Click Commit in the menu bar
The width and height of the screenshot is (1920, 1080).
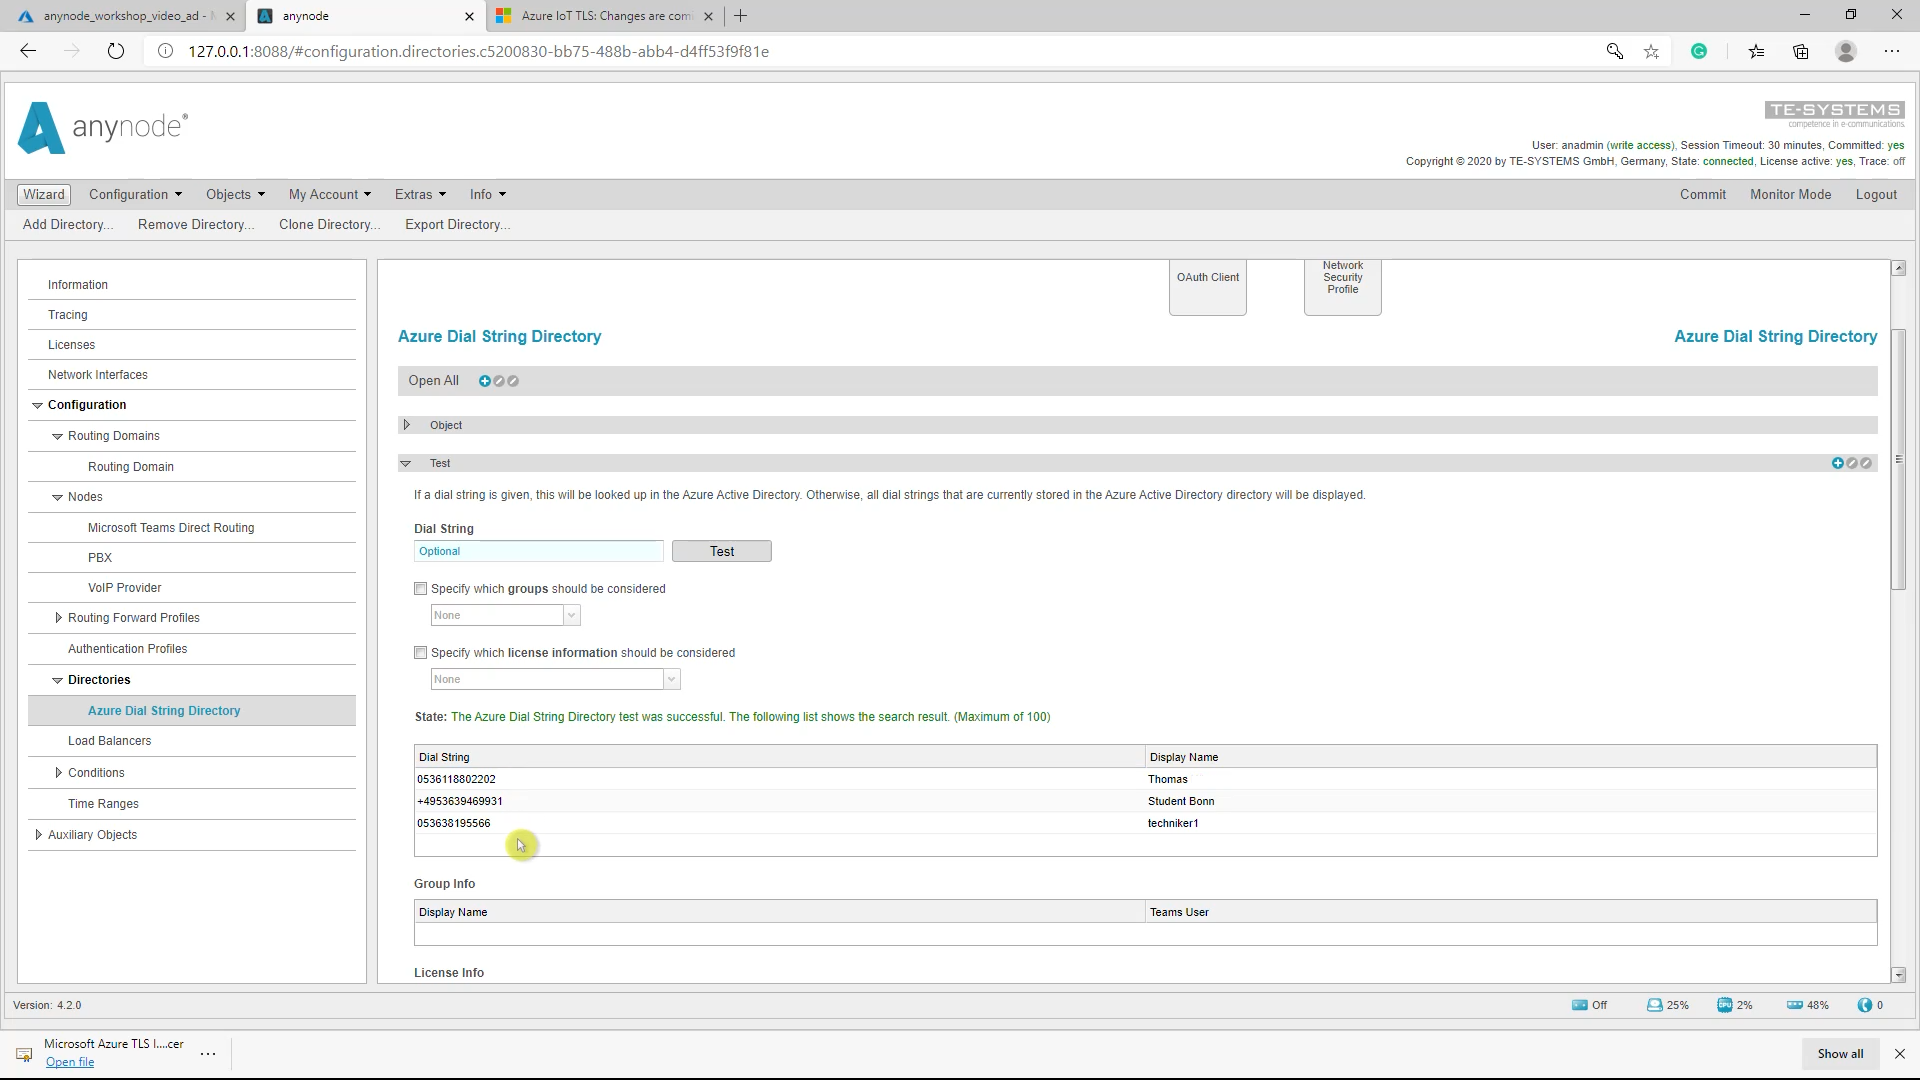coord(1703,194)
